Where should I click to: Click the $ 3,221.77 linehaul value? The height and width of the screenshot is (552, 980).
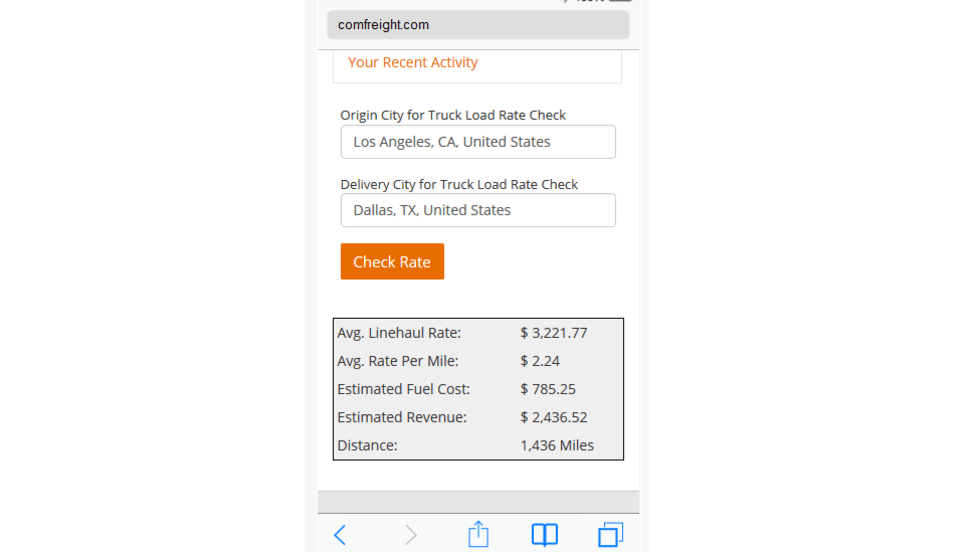(553, 333)
